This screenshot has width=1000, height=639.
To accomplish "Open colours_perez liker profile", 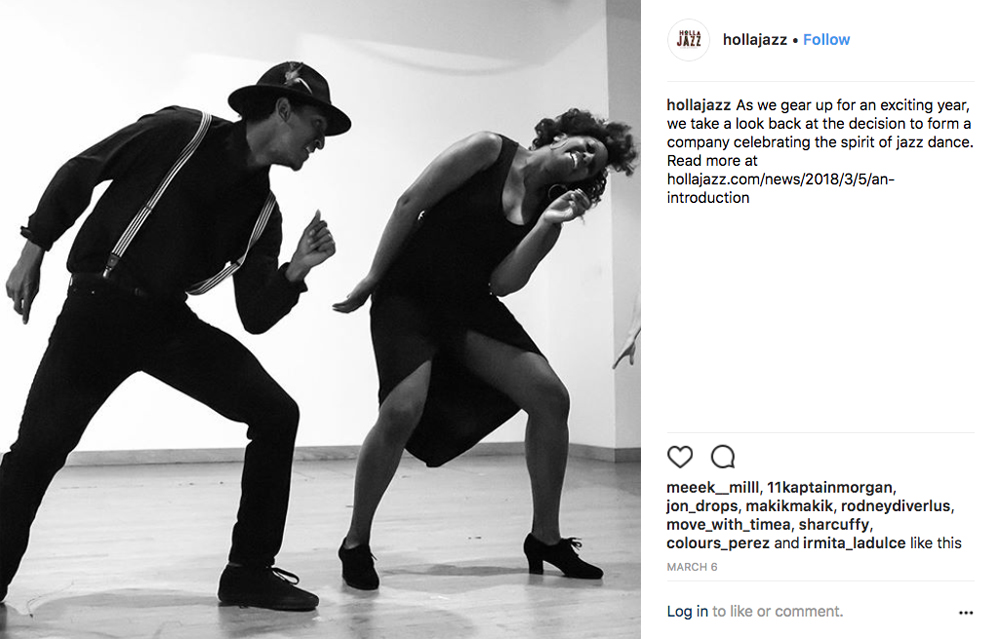I will pyautogui.click(x=718, y=543).
